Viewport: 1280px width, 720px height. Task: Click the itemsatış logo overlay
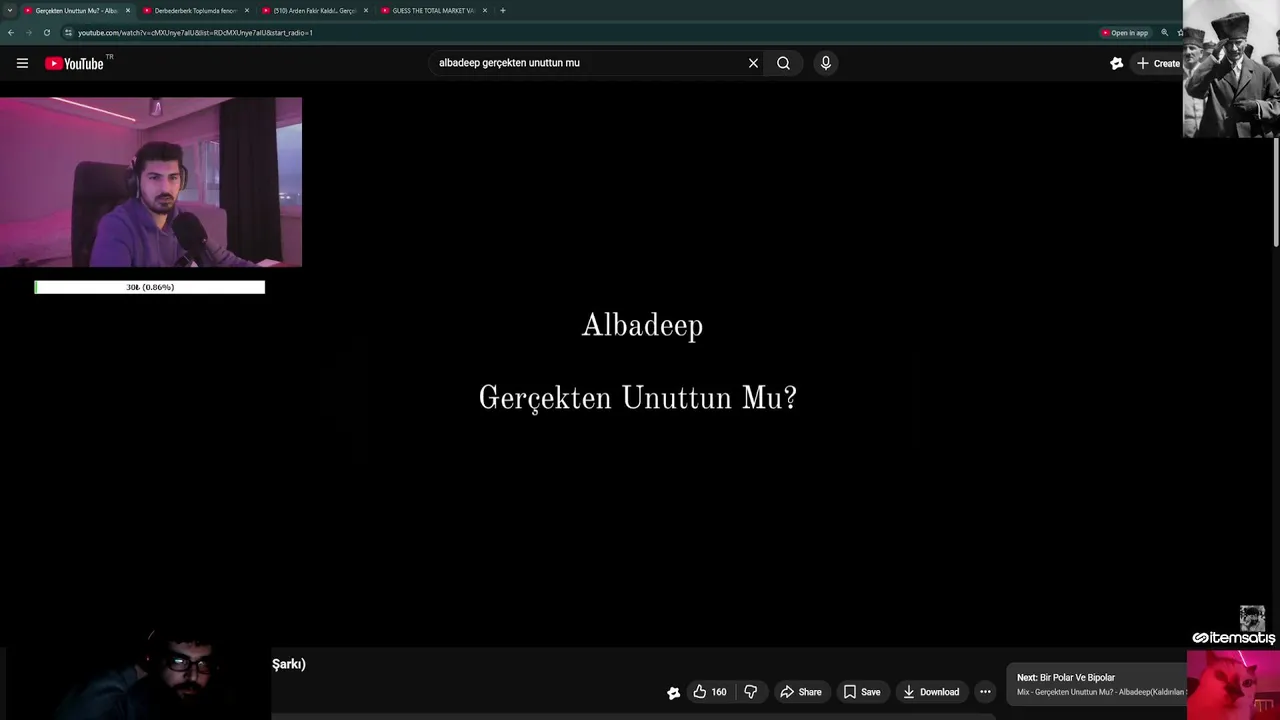point(1234,637)
